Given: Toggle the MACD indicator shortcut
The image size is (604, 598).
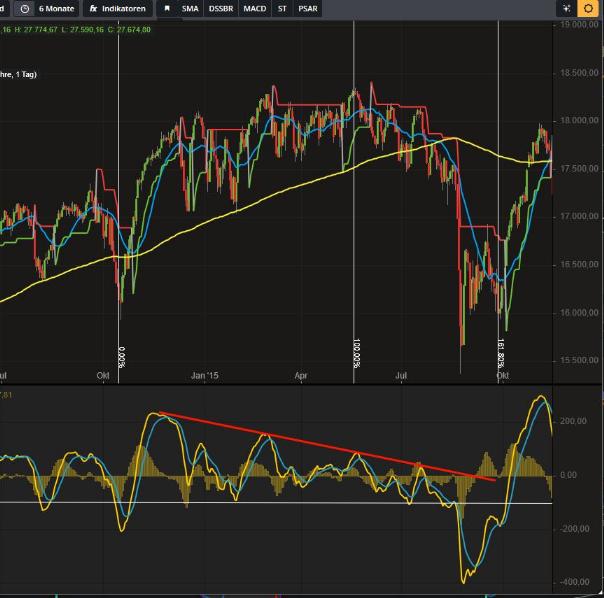Looking at the screenshot, I should [x=254, y=8].
